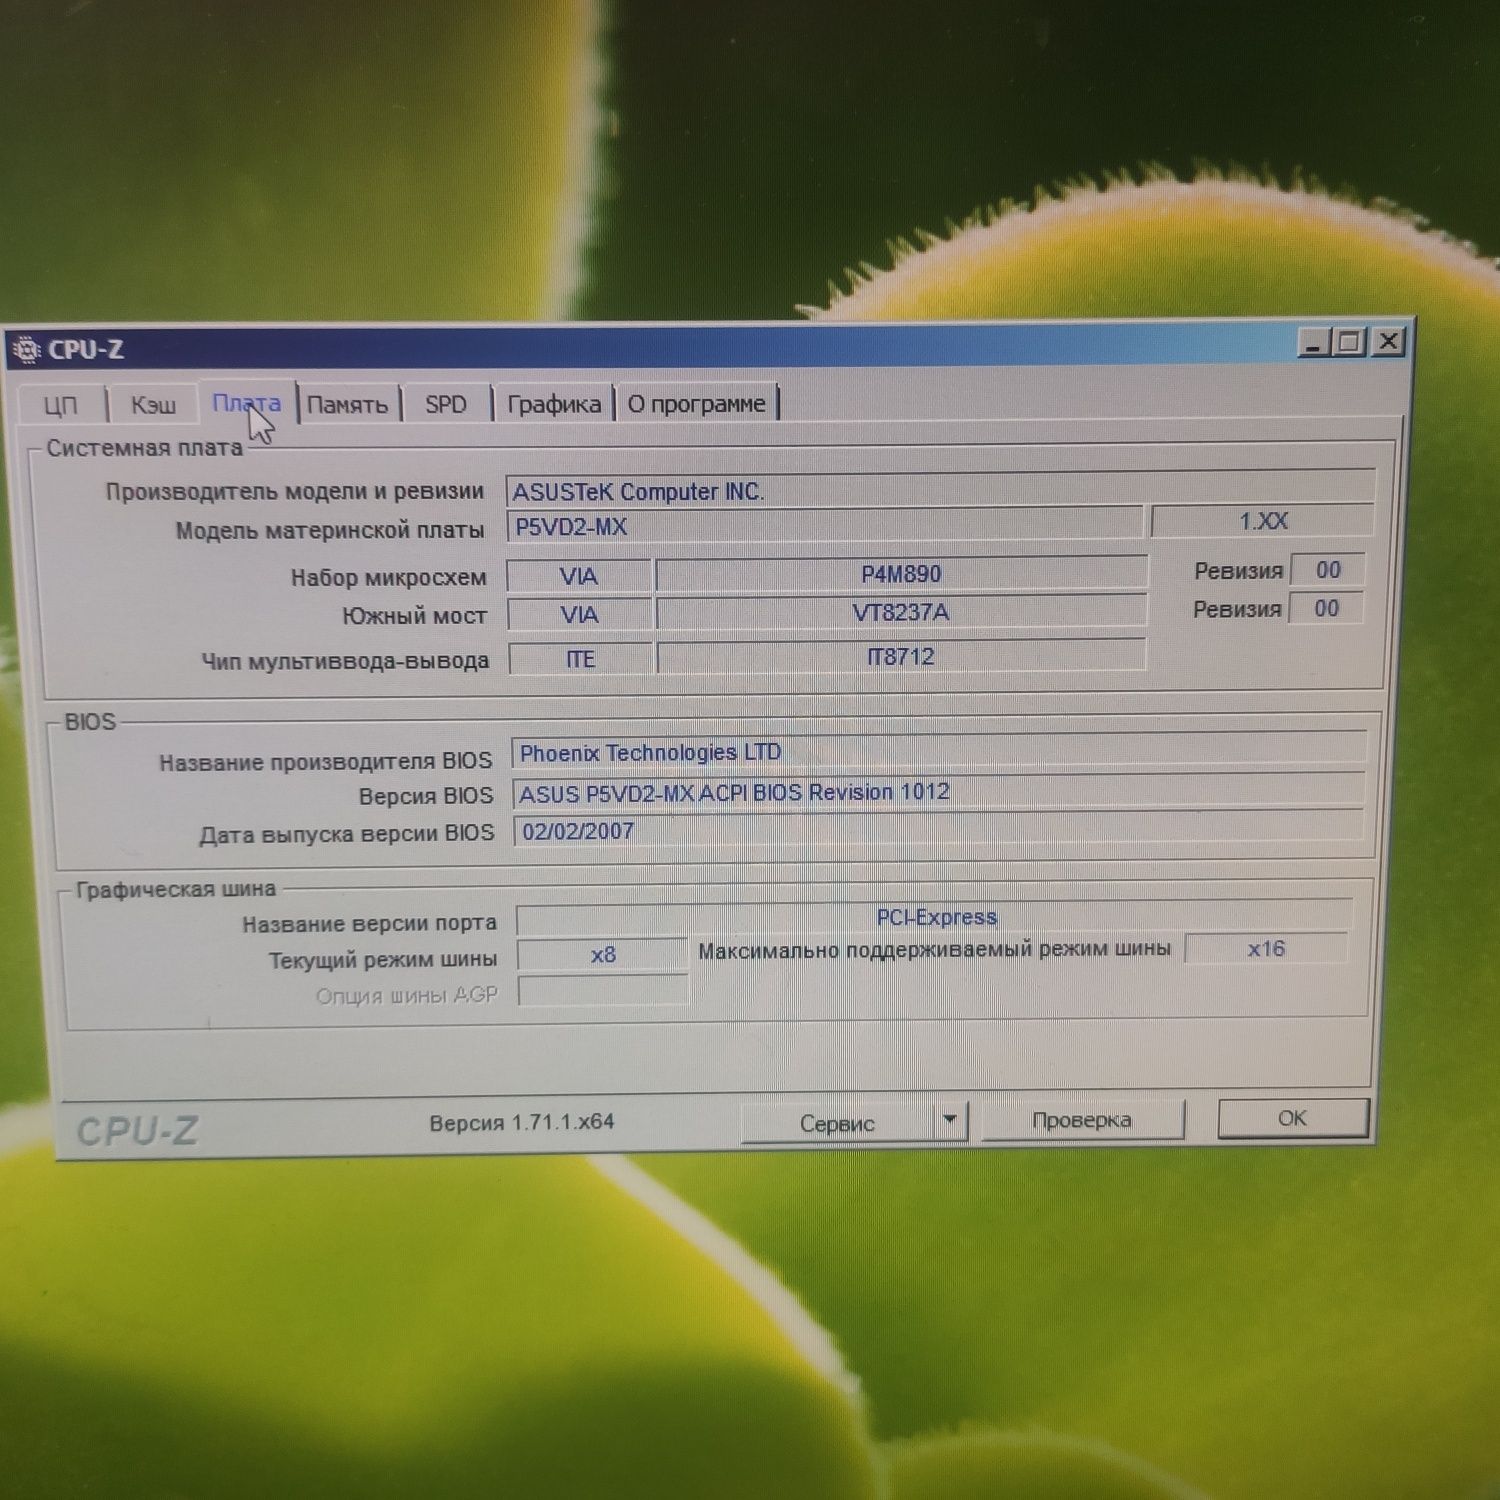The image size is (1500, 1500).
Task: Click the Версия BIOS label
Action: point(426,796)
